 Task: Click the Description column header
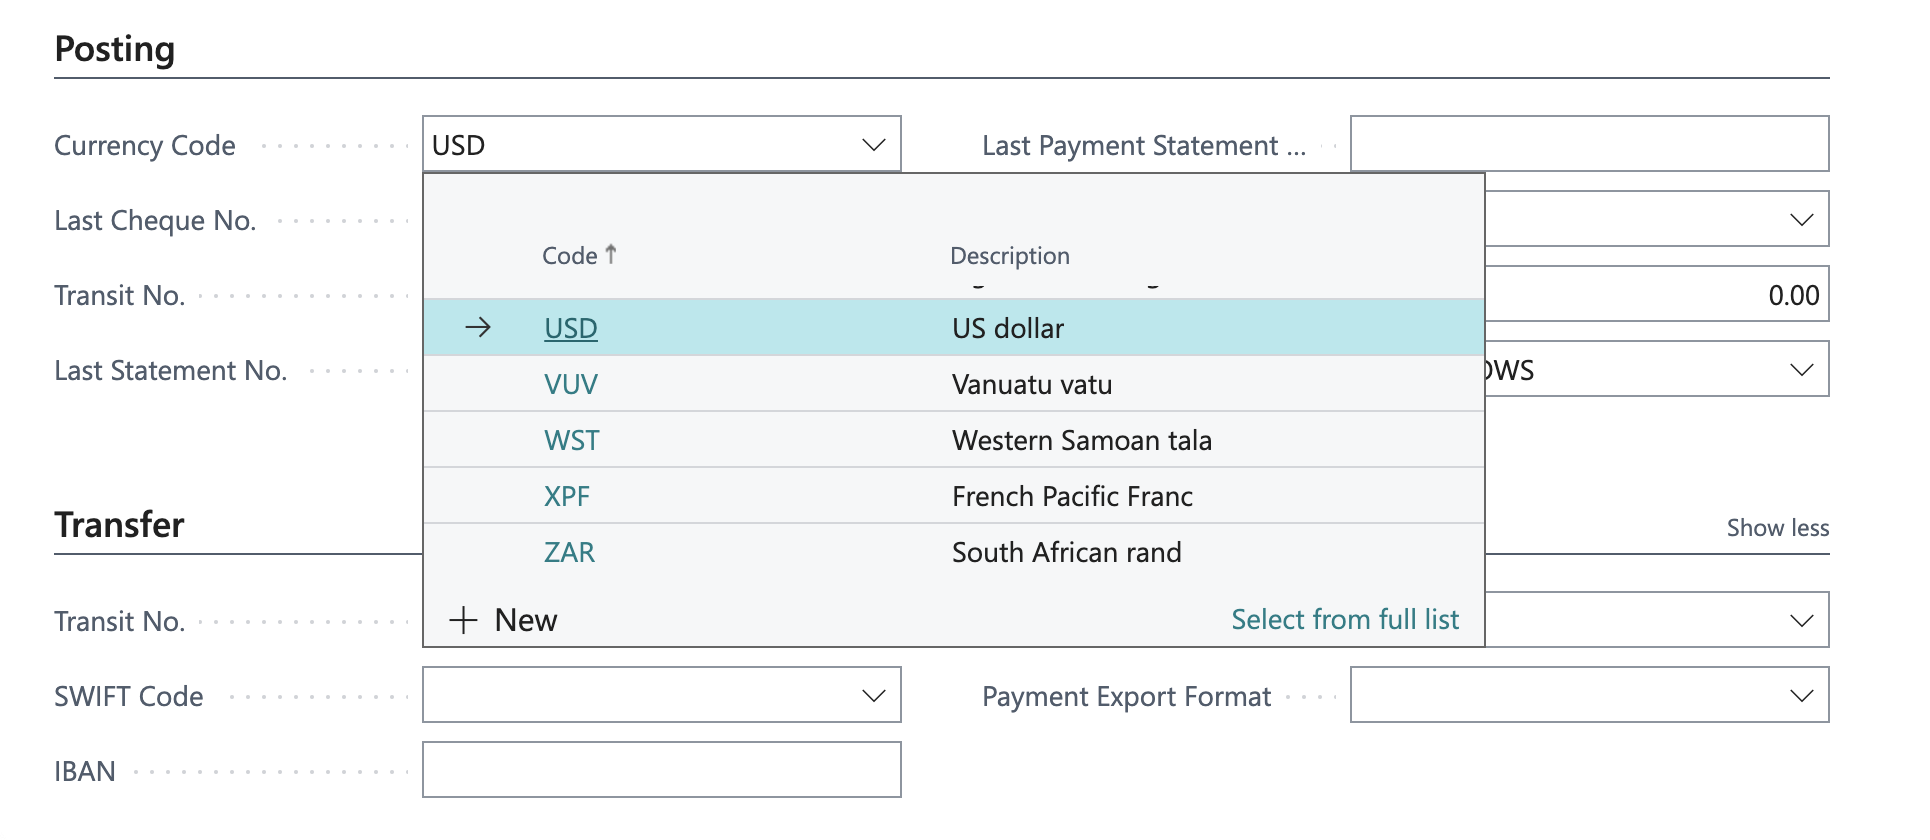coord(1009,256)
